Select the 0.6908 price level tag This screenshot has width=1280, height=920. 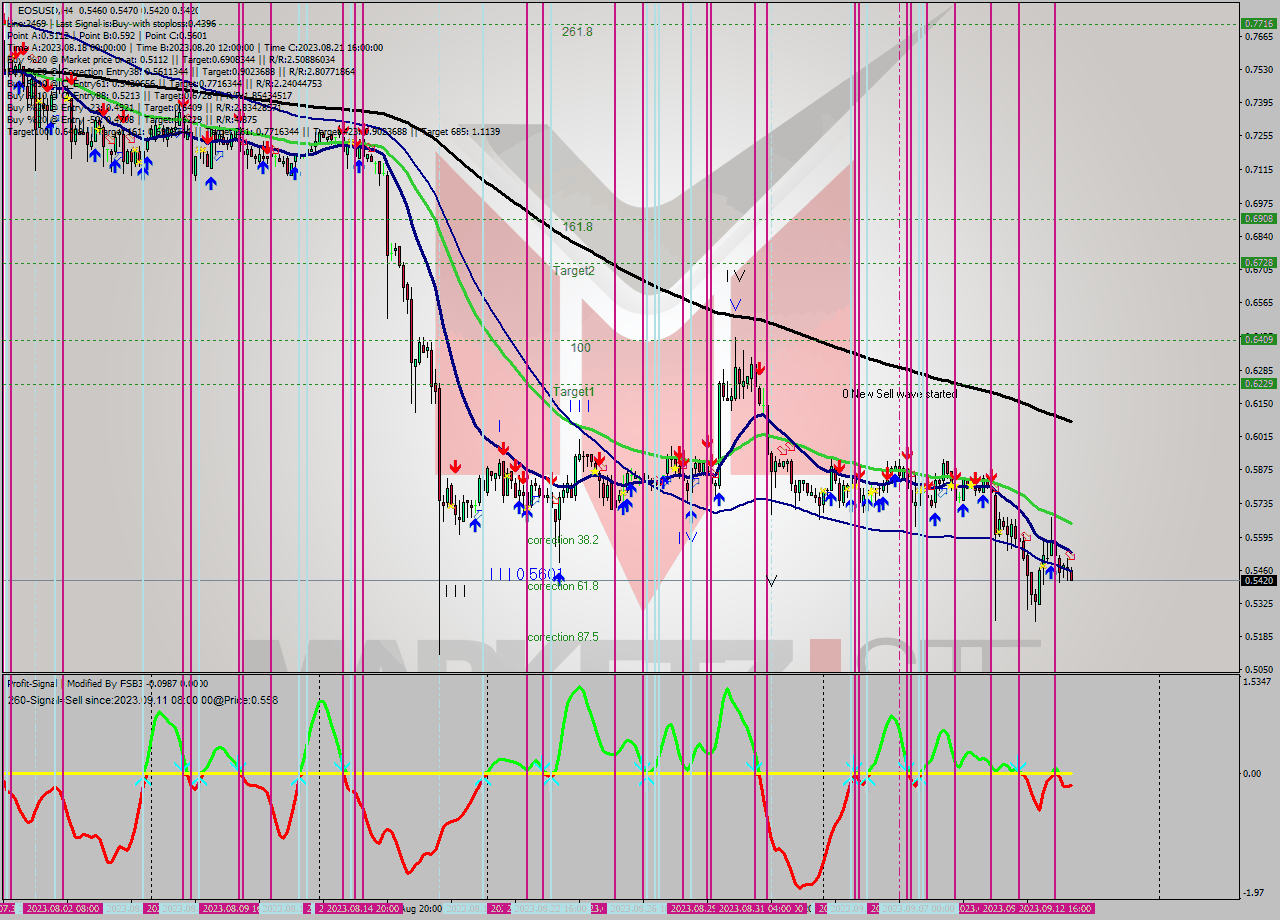click(1256, 218)
